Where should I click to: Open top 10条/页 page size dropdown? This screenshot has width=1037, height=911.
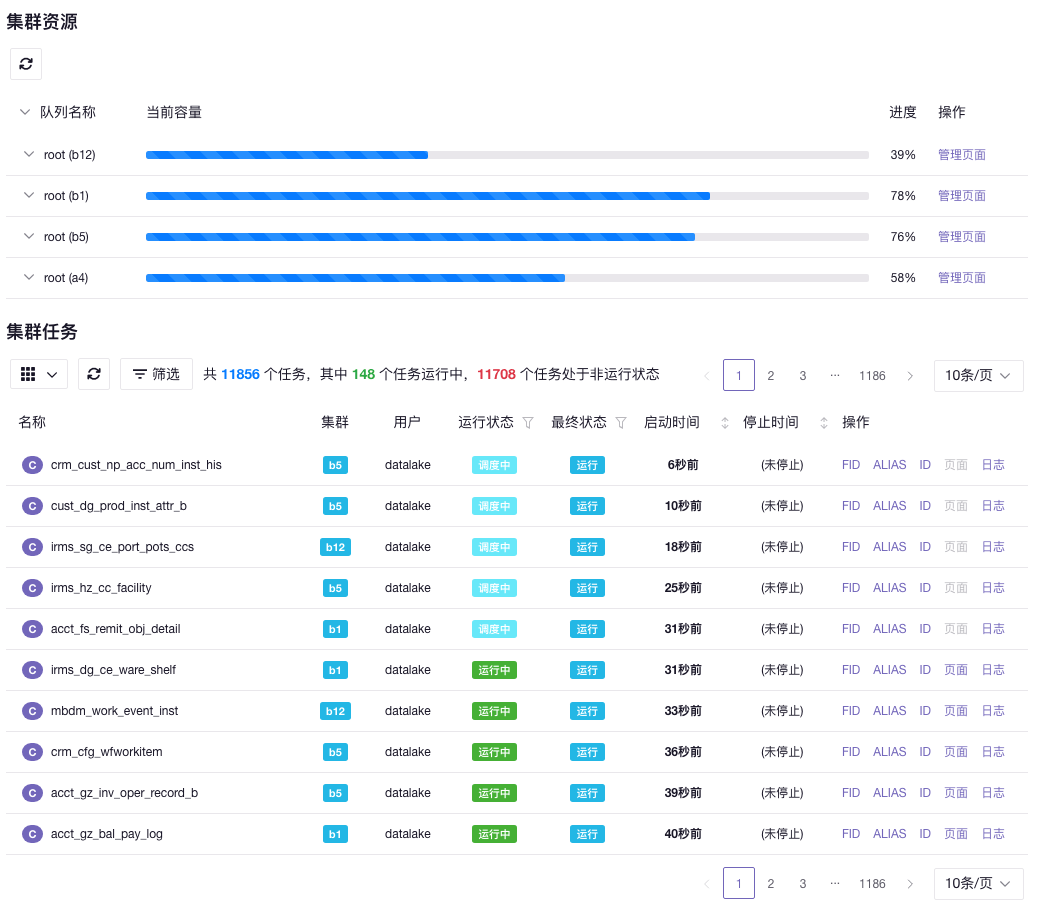978,376
